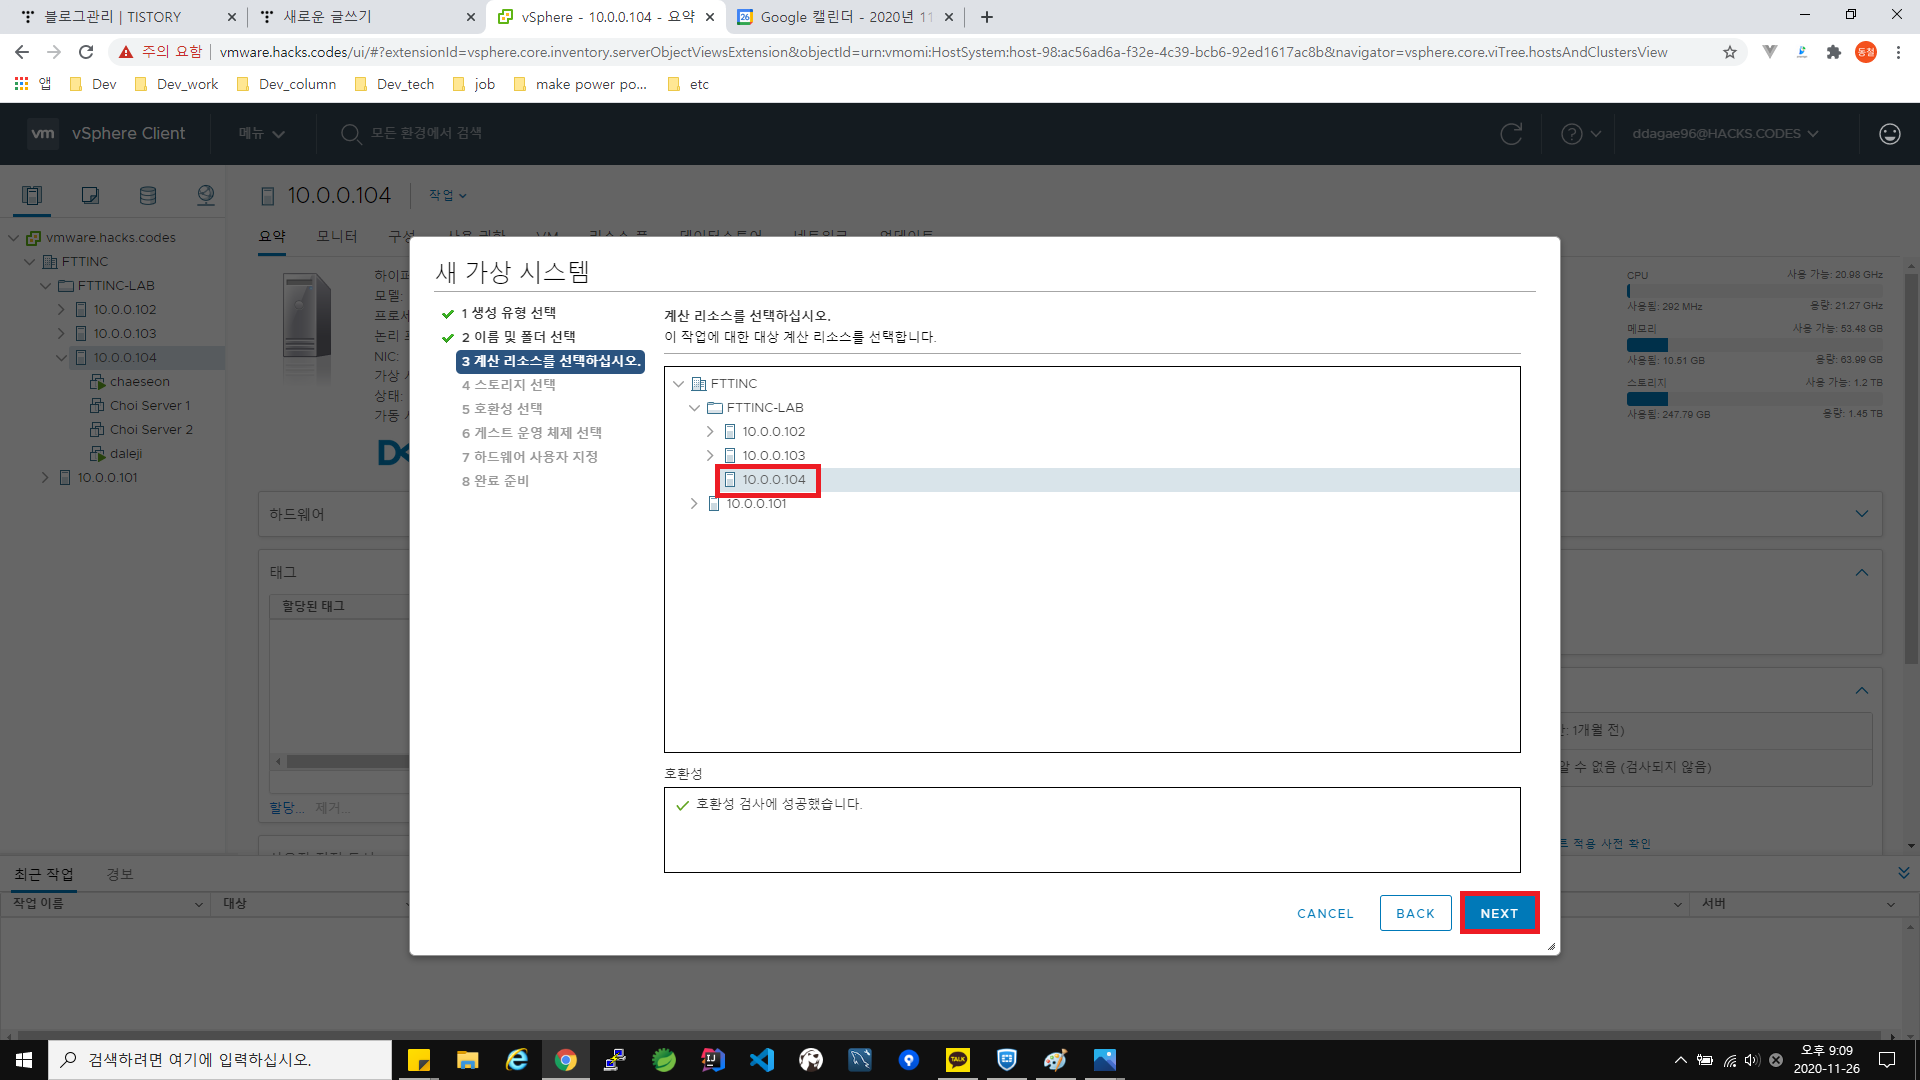Select host 10.0.0.101 in wizard tree
Viewport: 1920px width, 1080px height.
(756, 504)
